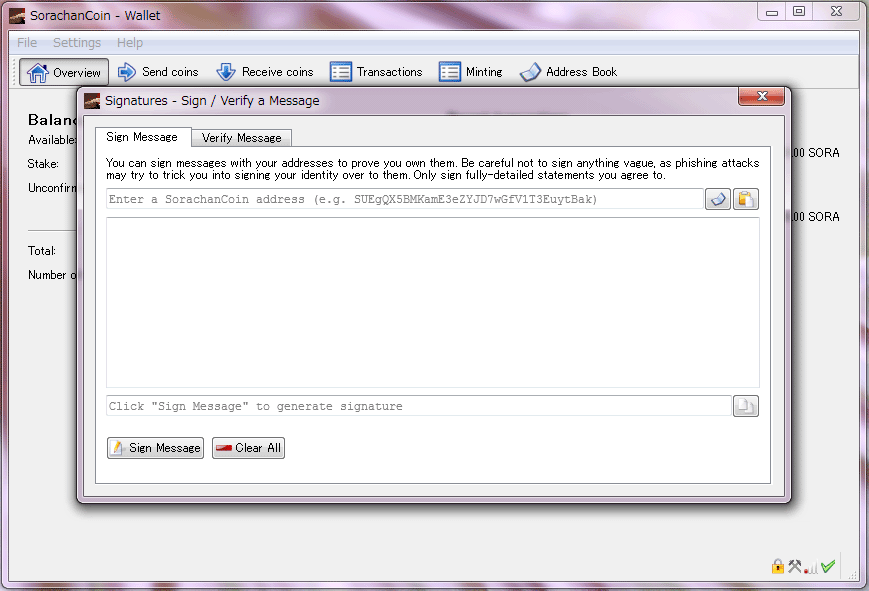
Task: Switch to the Verify Message tab
Action: [x=241, y=138]
